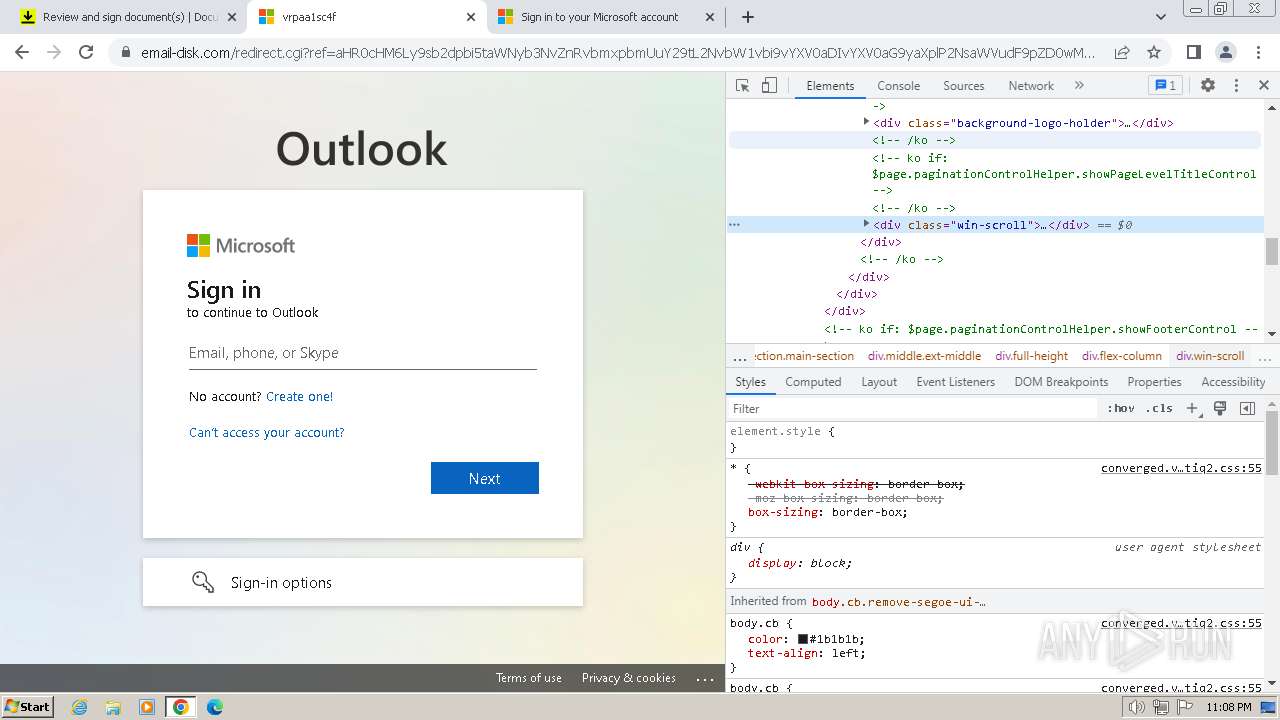Click the Create one! link
The width and height of the screenshot is (1280, 720).
[299, 396]
